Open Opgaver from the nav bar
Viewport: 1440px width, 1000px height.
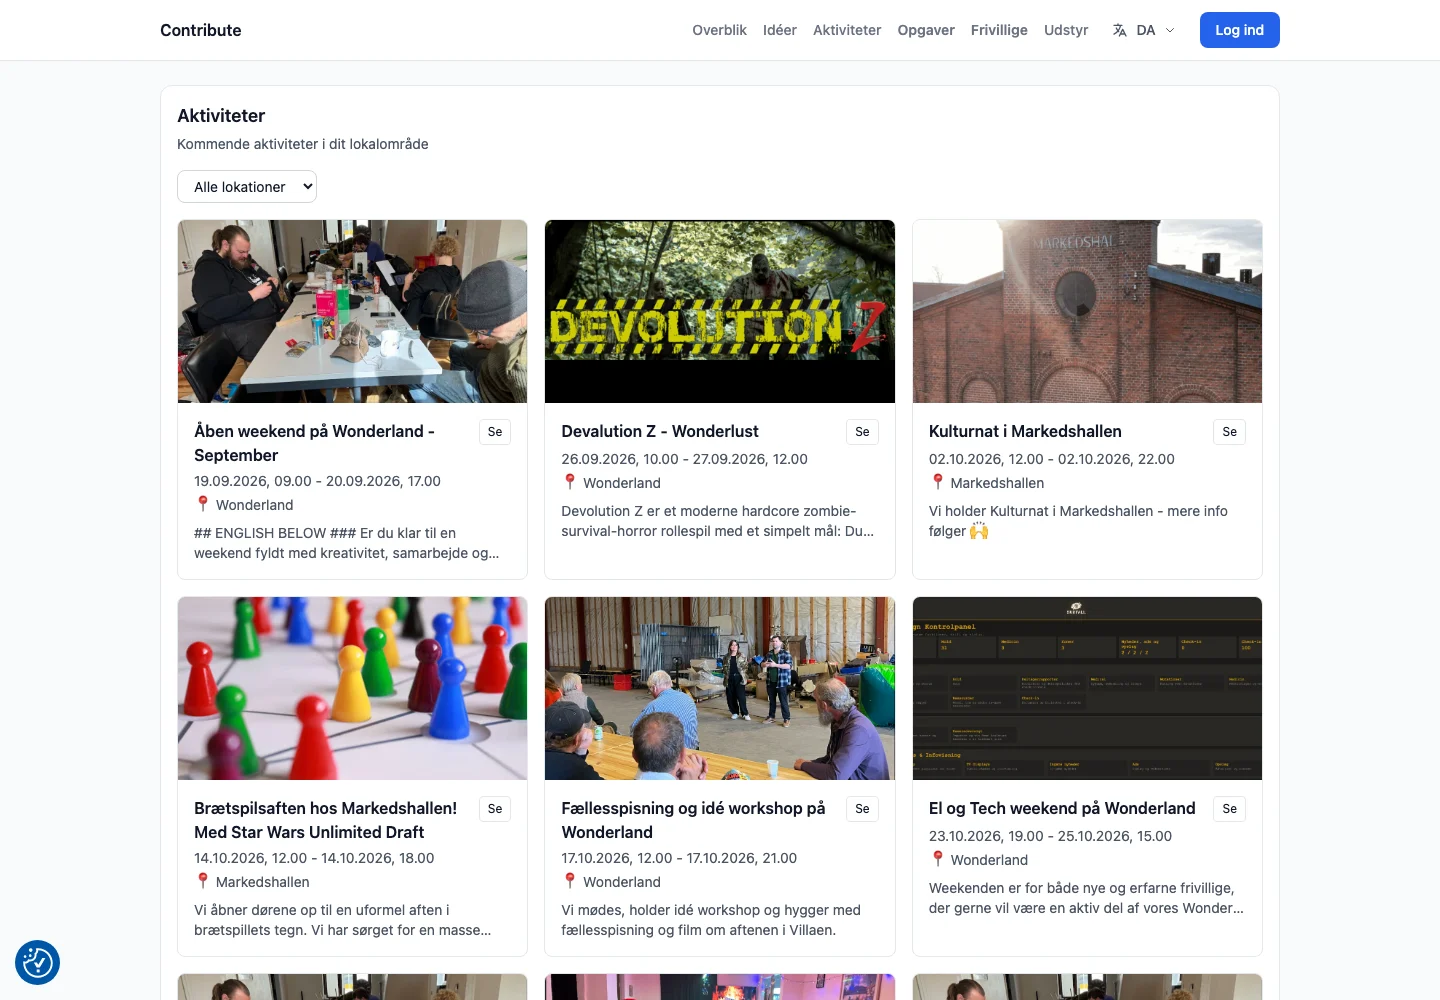point(926,30)
